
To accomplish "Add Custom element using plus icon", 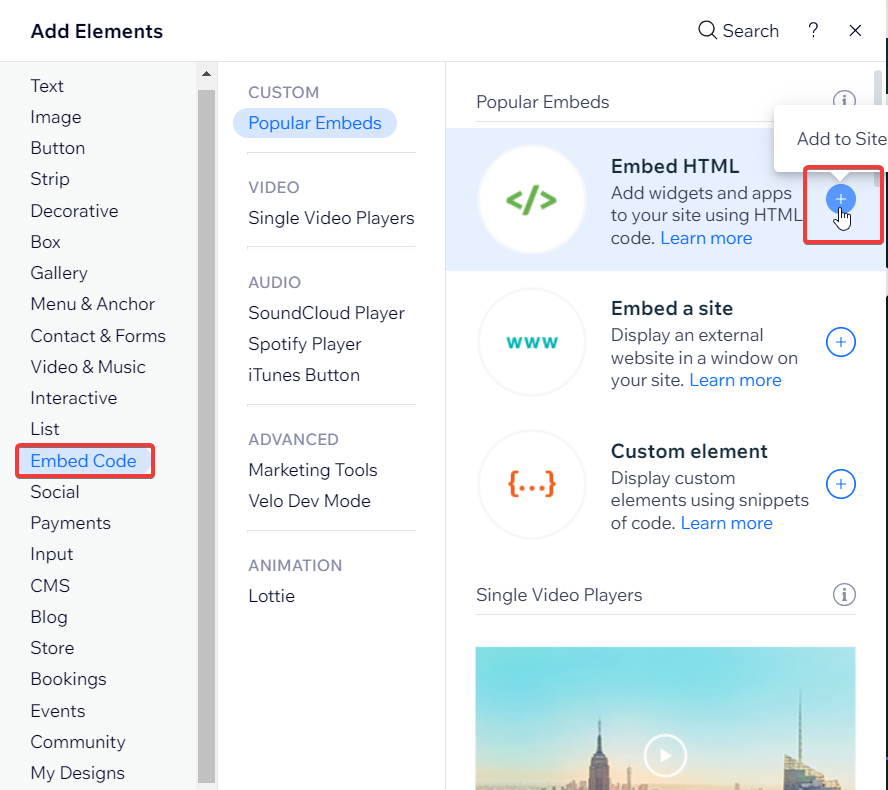I will (x=841, y=485).
